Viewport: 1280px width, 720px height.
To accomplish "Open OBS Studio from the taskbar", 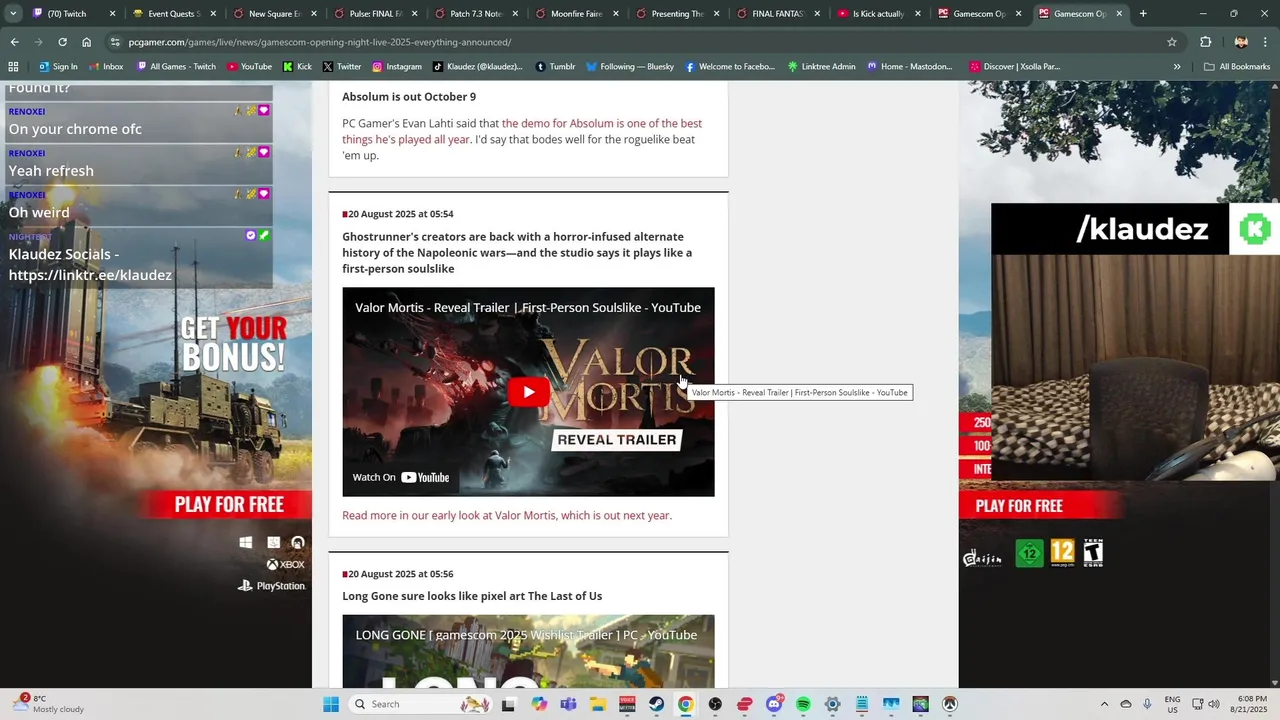I will pos(715,704).
